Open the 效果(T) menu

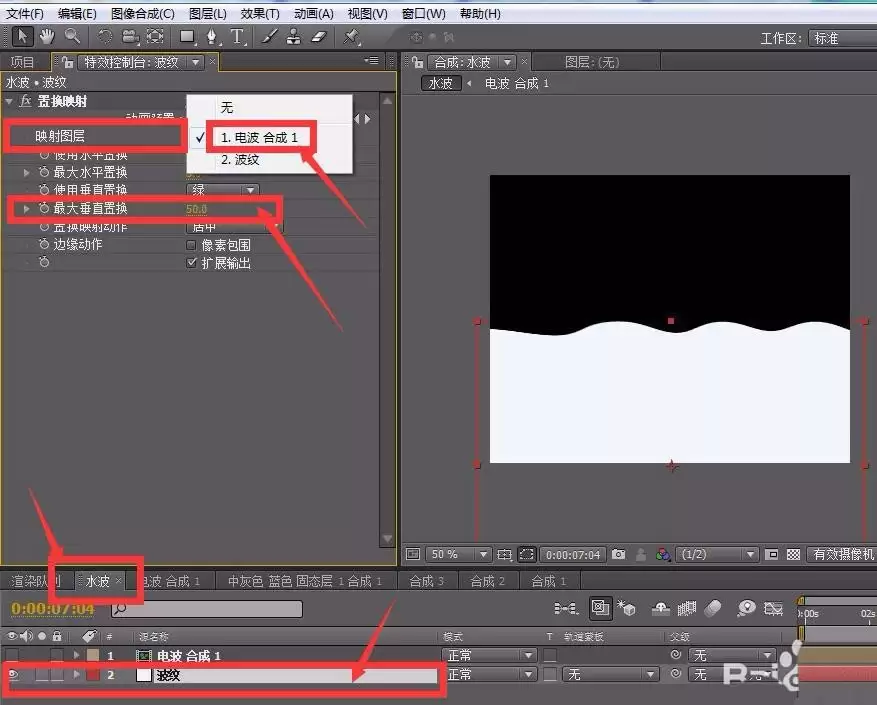[x=260, y=13]
